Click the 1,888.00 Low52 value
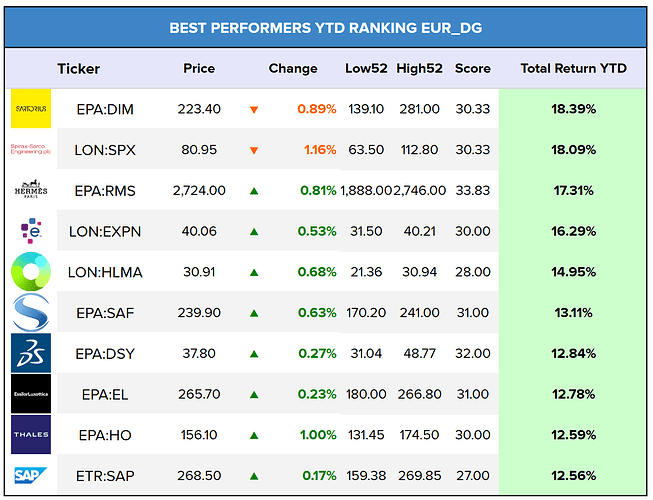This screenshot has width=653, height=500. (x=366, y=191)
